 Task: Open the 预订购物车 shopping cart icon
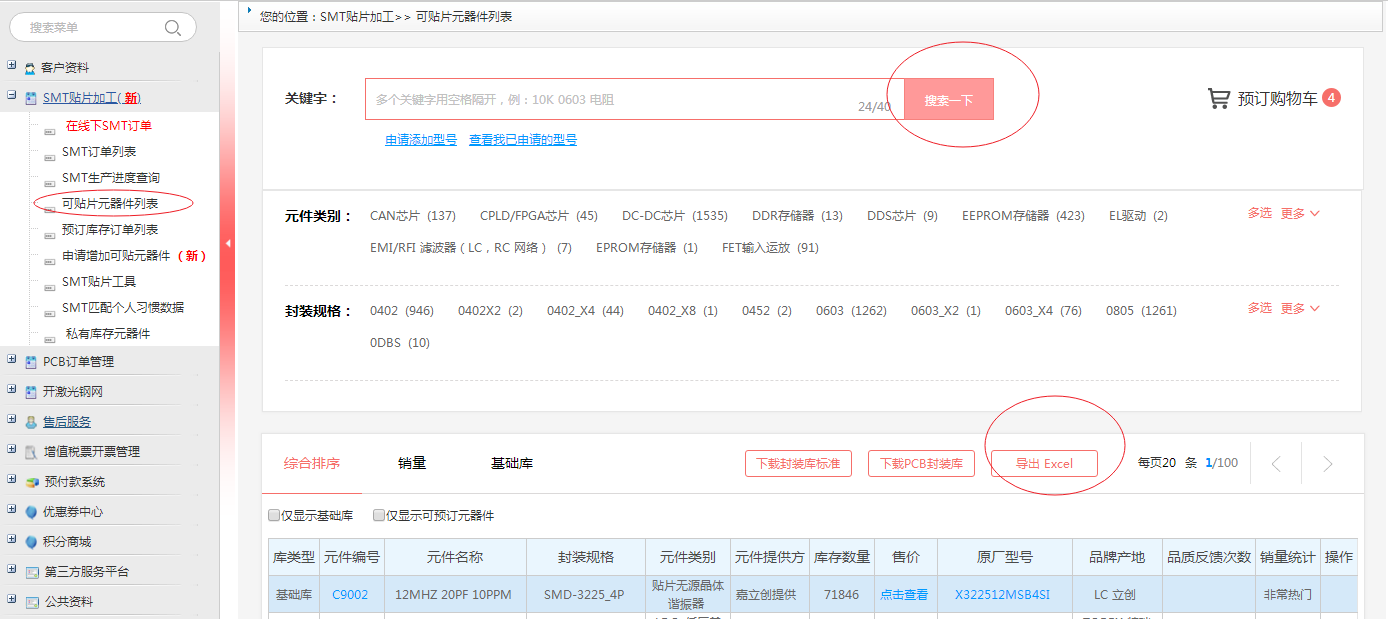(1218, 98)
